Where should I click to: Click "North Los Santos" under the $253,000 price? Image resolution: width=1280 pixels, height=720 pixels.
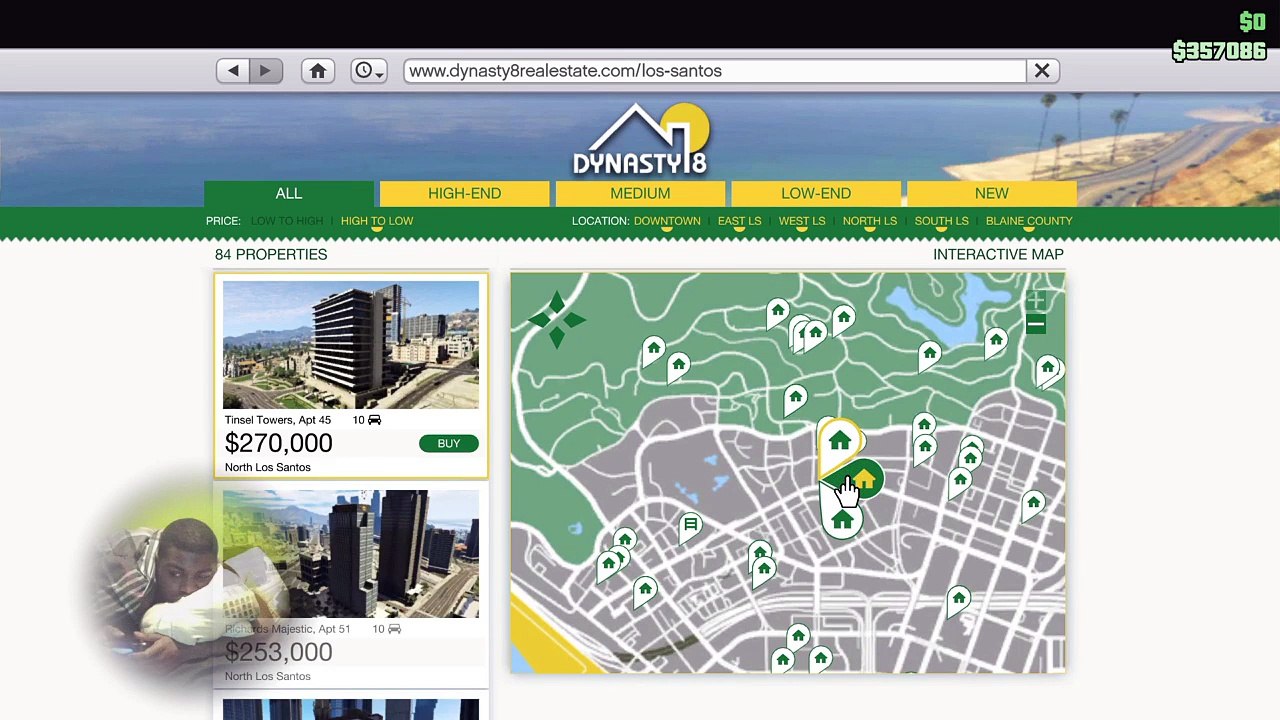268,677
